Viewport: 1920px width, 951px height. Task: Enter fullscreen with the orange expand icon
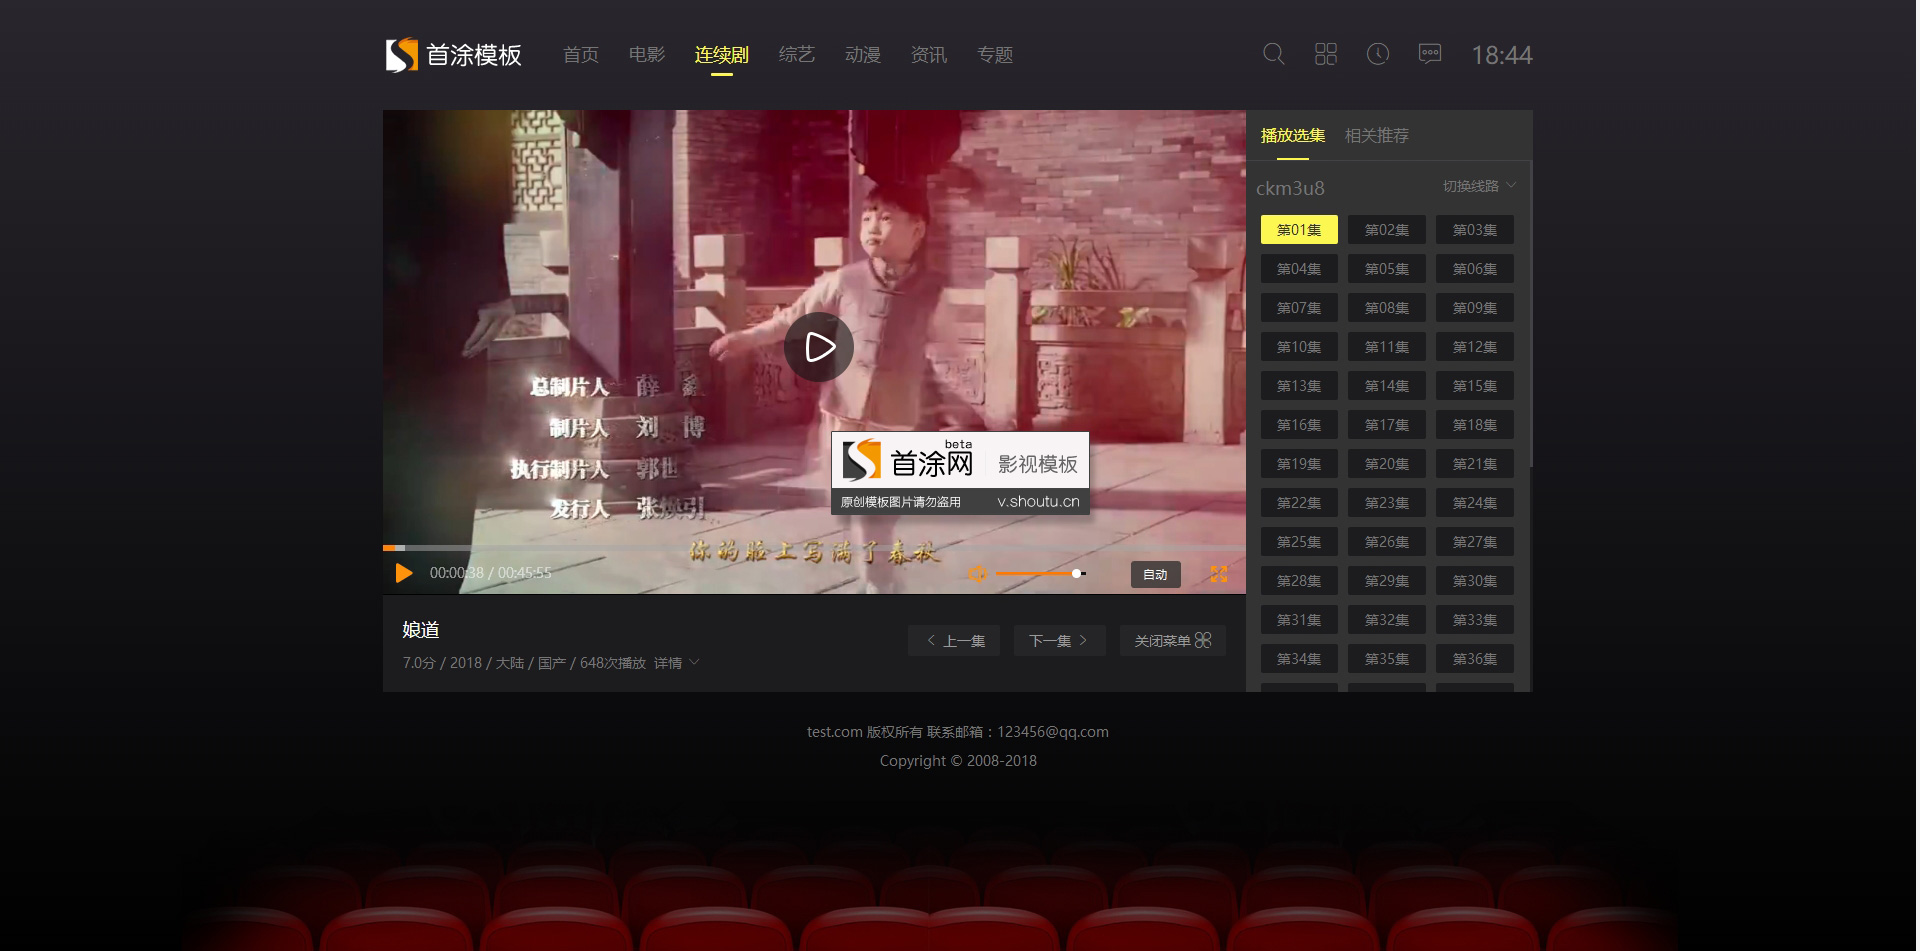tap(1219, 574)
